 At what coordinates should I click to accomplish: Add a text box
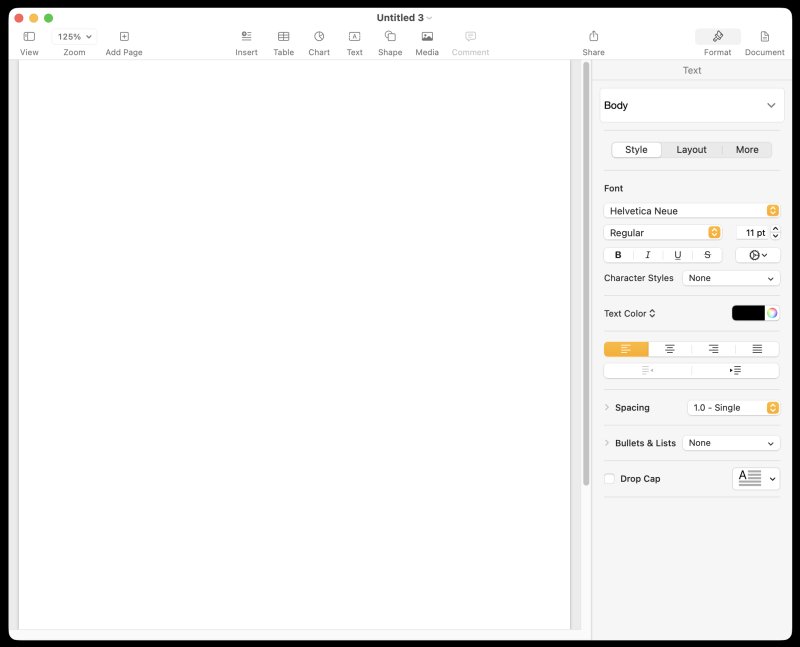click(x=354, y=37)
